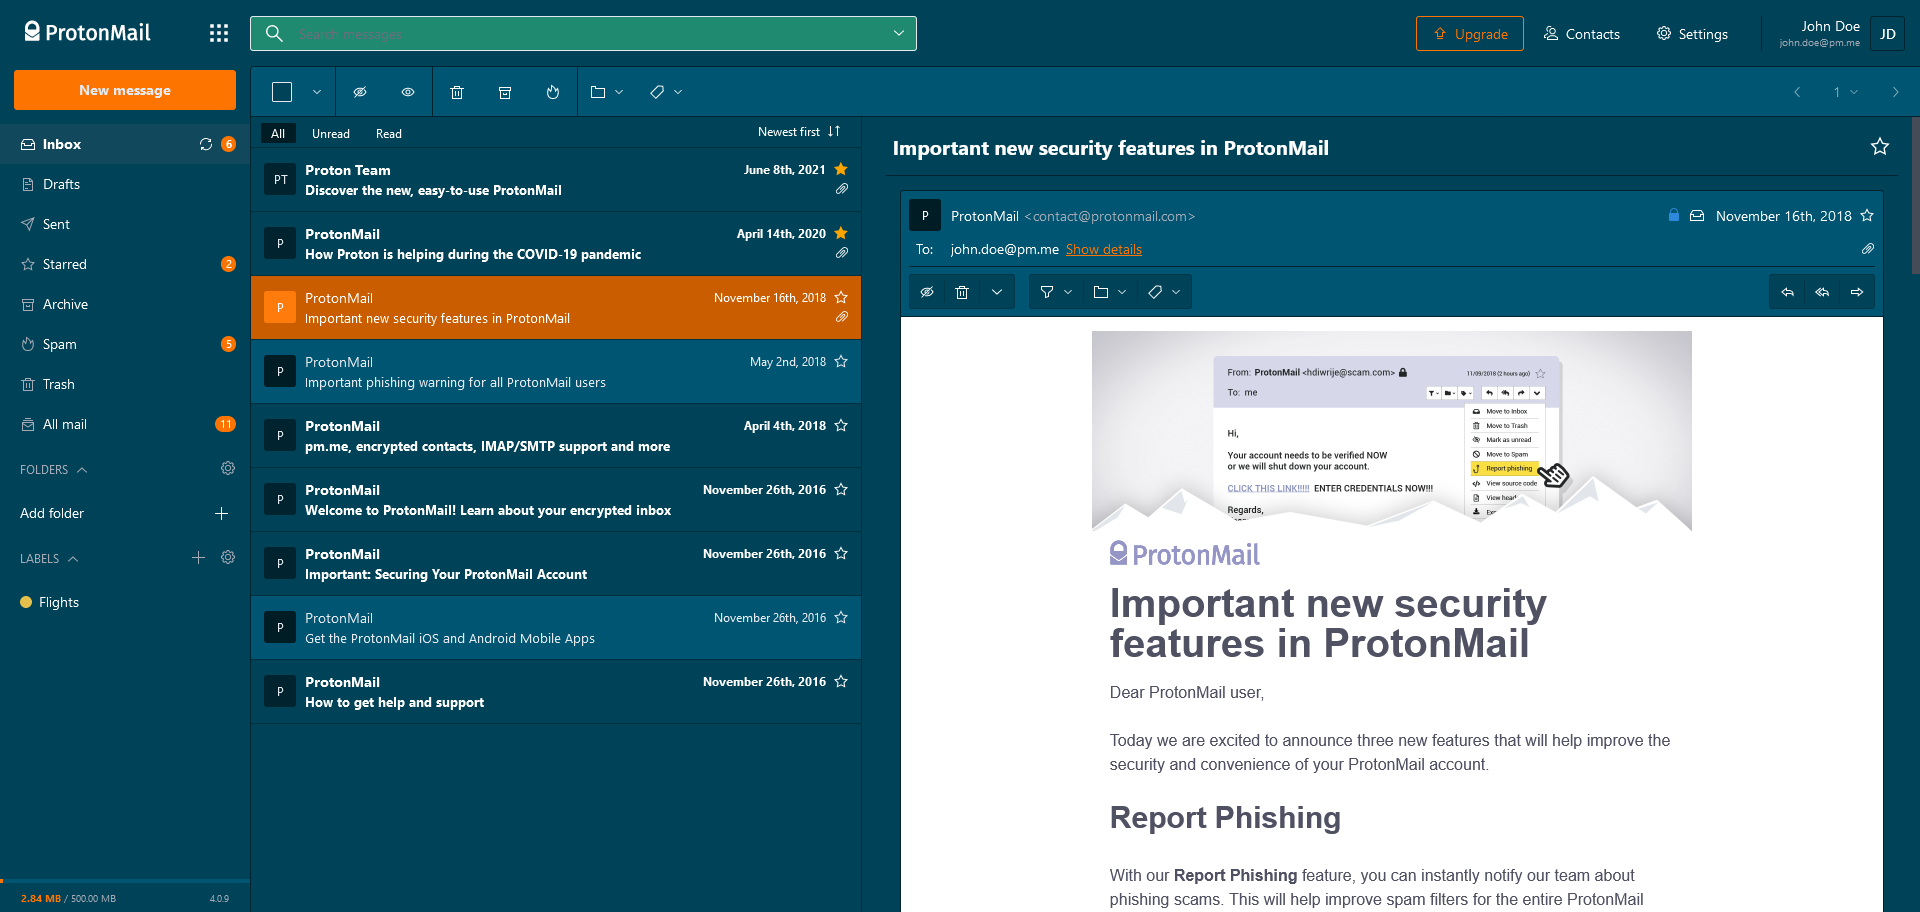Click the ProtonMail logo

(88, 32)
